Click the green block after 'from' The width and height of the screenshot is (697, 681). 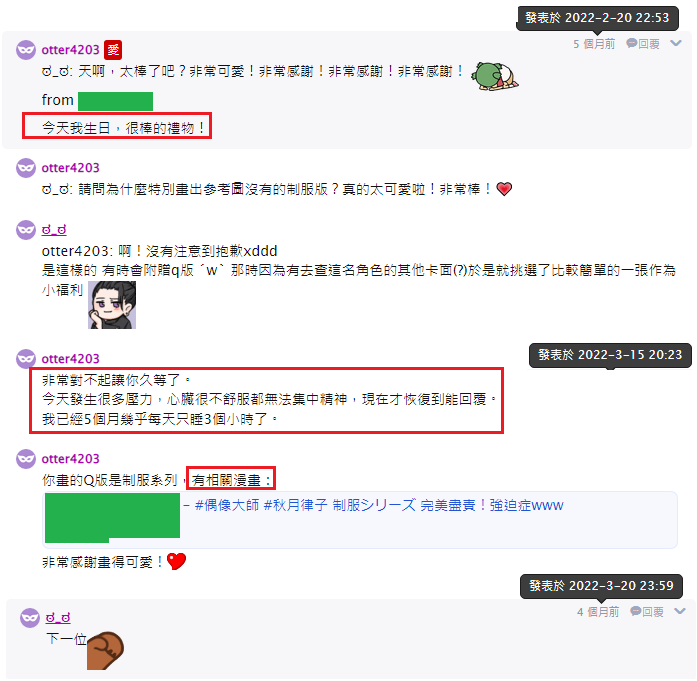116,101
